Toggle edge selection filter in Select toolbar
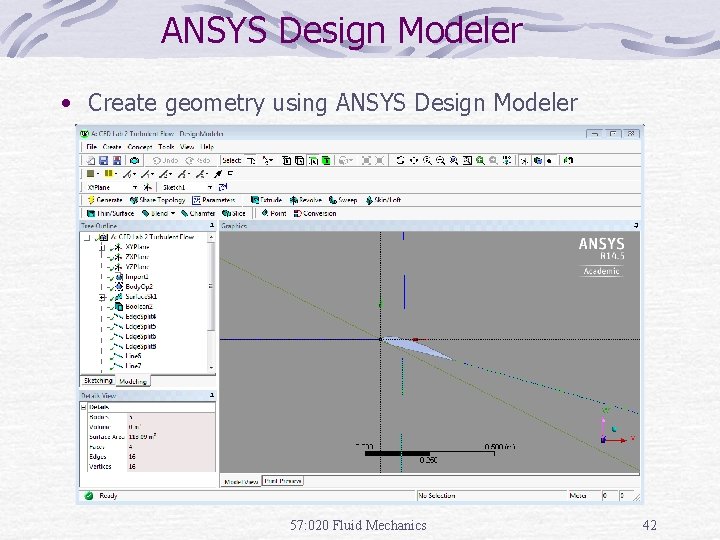The height and width of the screenshot is (540, 720). coord(300,160)
